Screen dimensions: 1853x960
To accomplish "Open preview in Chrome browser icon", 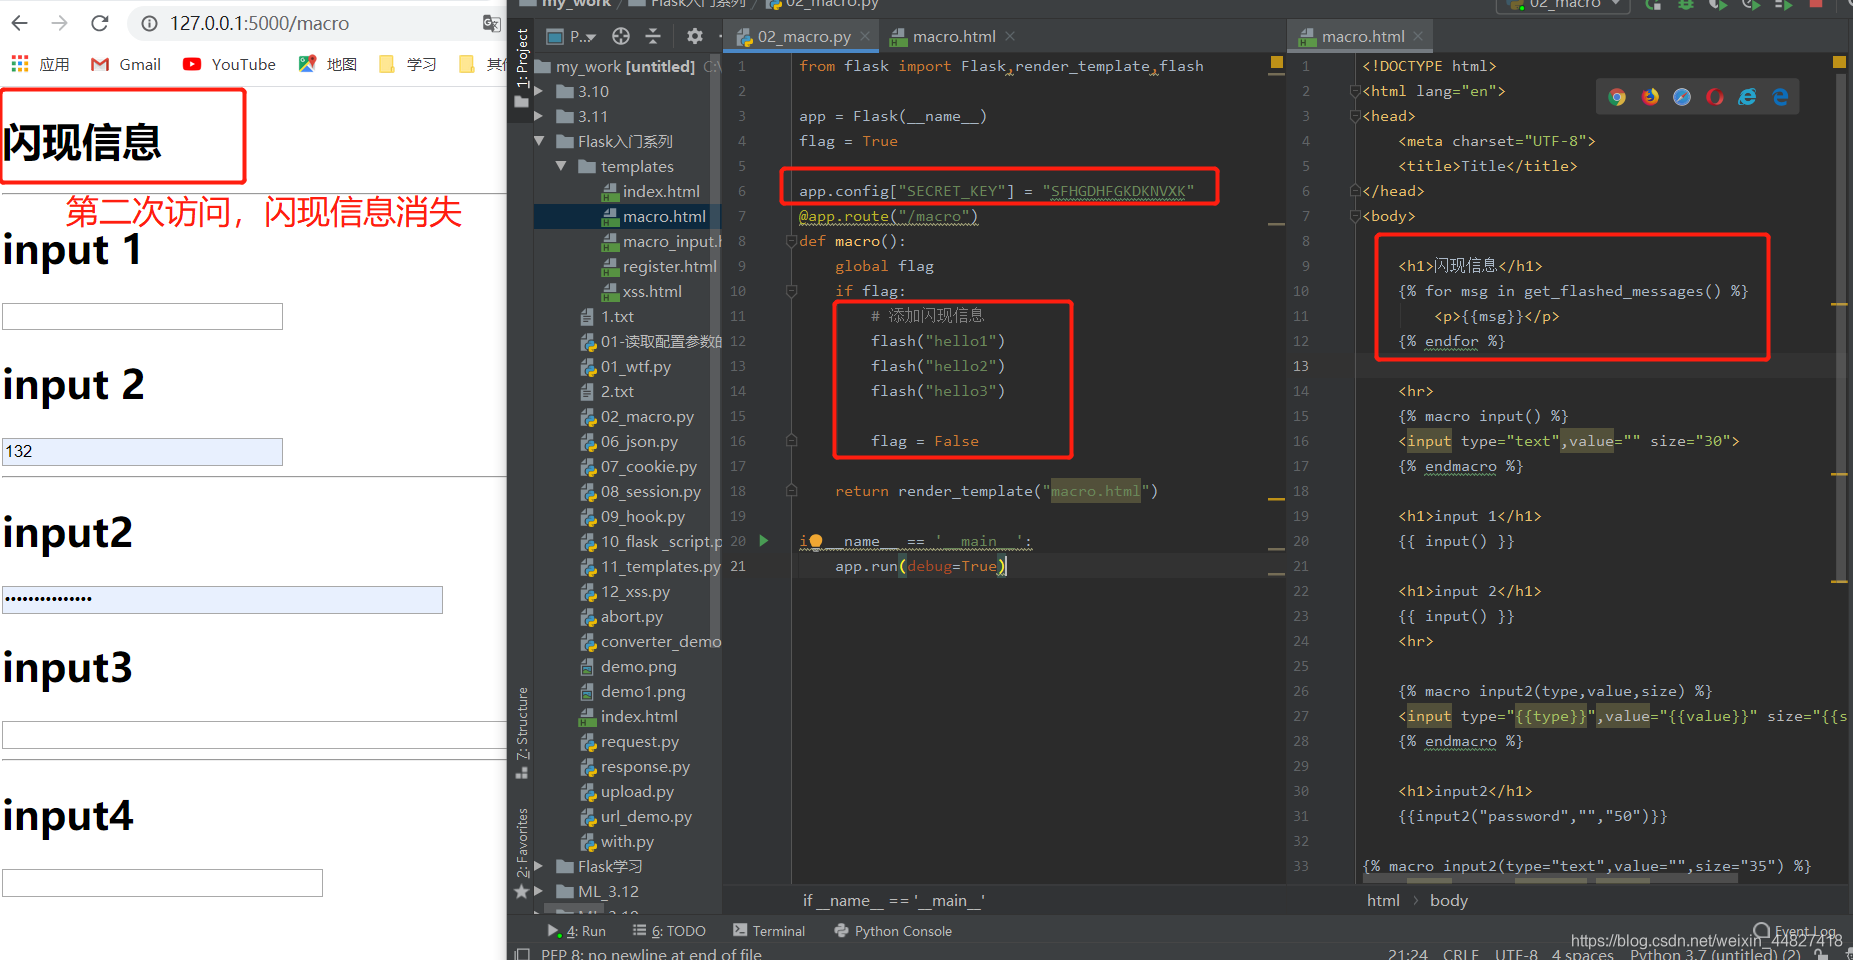I will tap(1617, 97).
